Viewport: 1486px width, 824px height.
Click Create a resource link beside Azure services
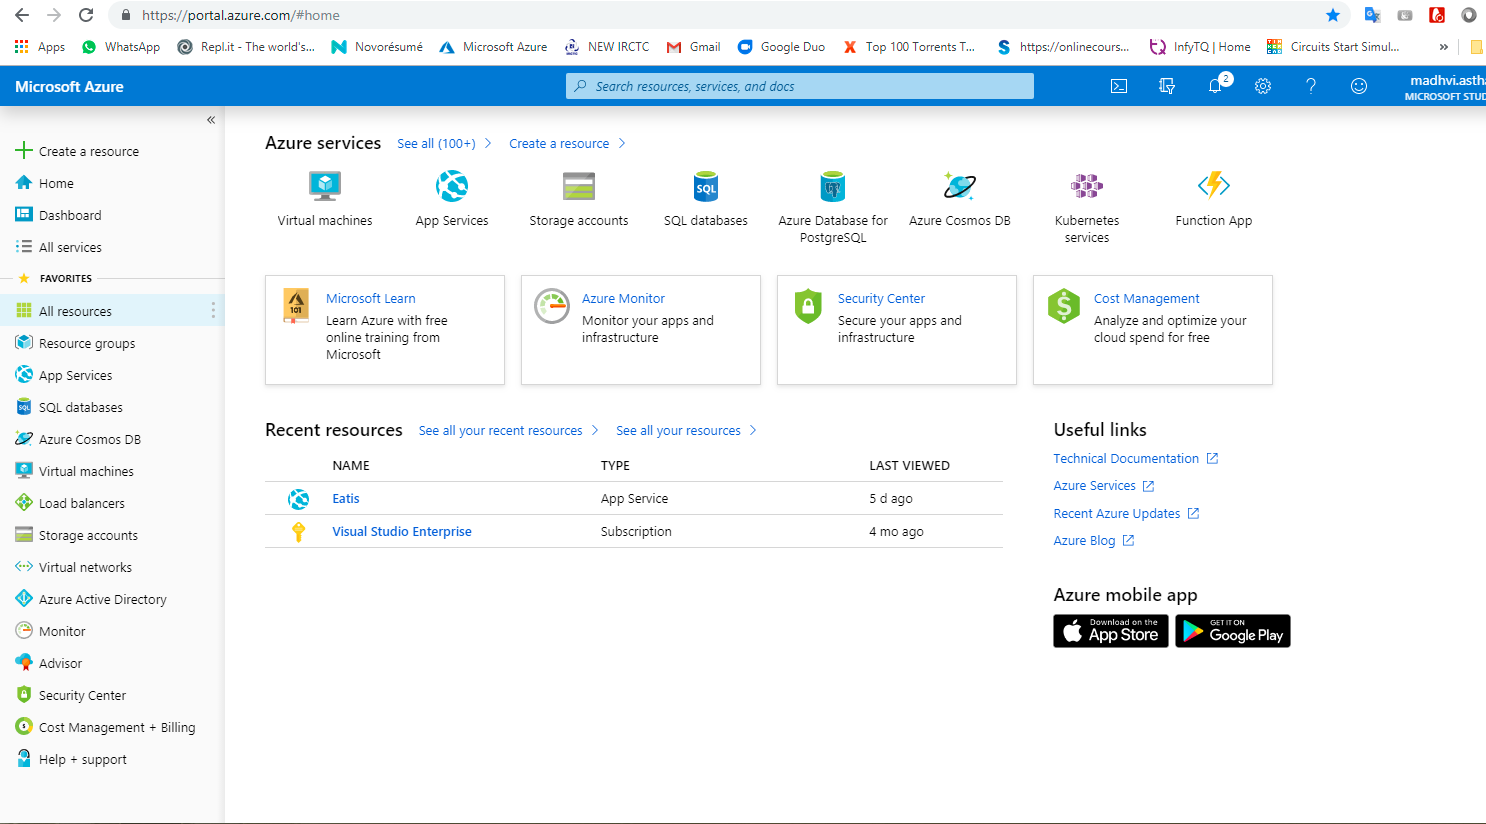pyautogui.click(x=559, y=144)
